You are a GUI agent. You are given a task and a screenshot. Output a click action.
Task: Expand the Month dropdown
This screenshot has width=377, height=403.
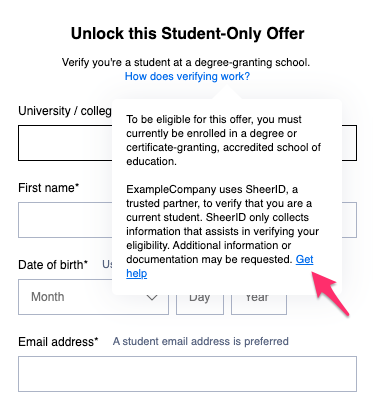[93, 297]
